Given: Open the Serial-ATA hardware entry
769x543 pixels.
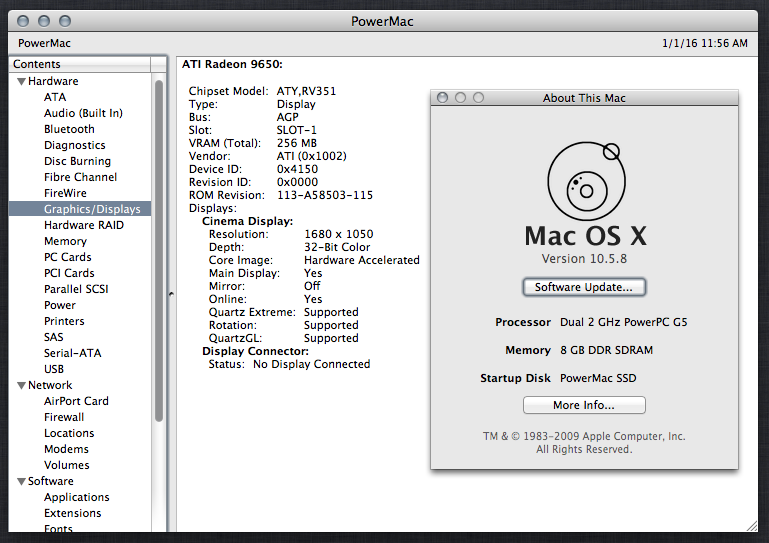Looking at the screenshot, I should click(72, 353).
